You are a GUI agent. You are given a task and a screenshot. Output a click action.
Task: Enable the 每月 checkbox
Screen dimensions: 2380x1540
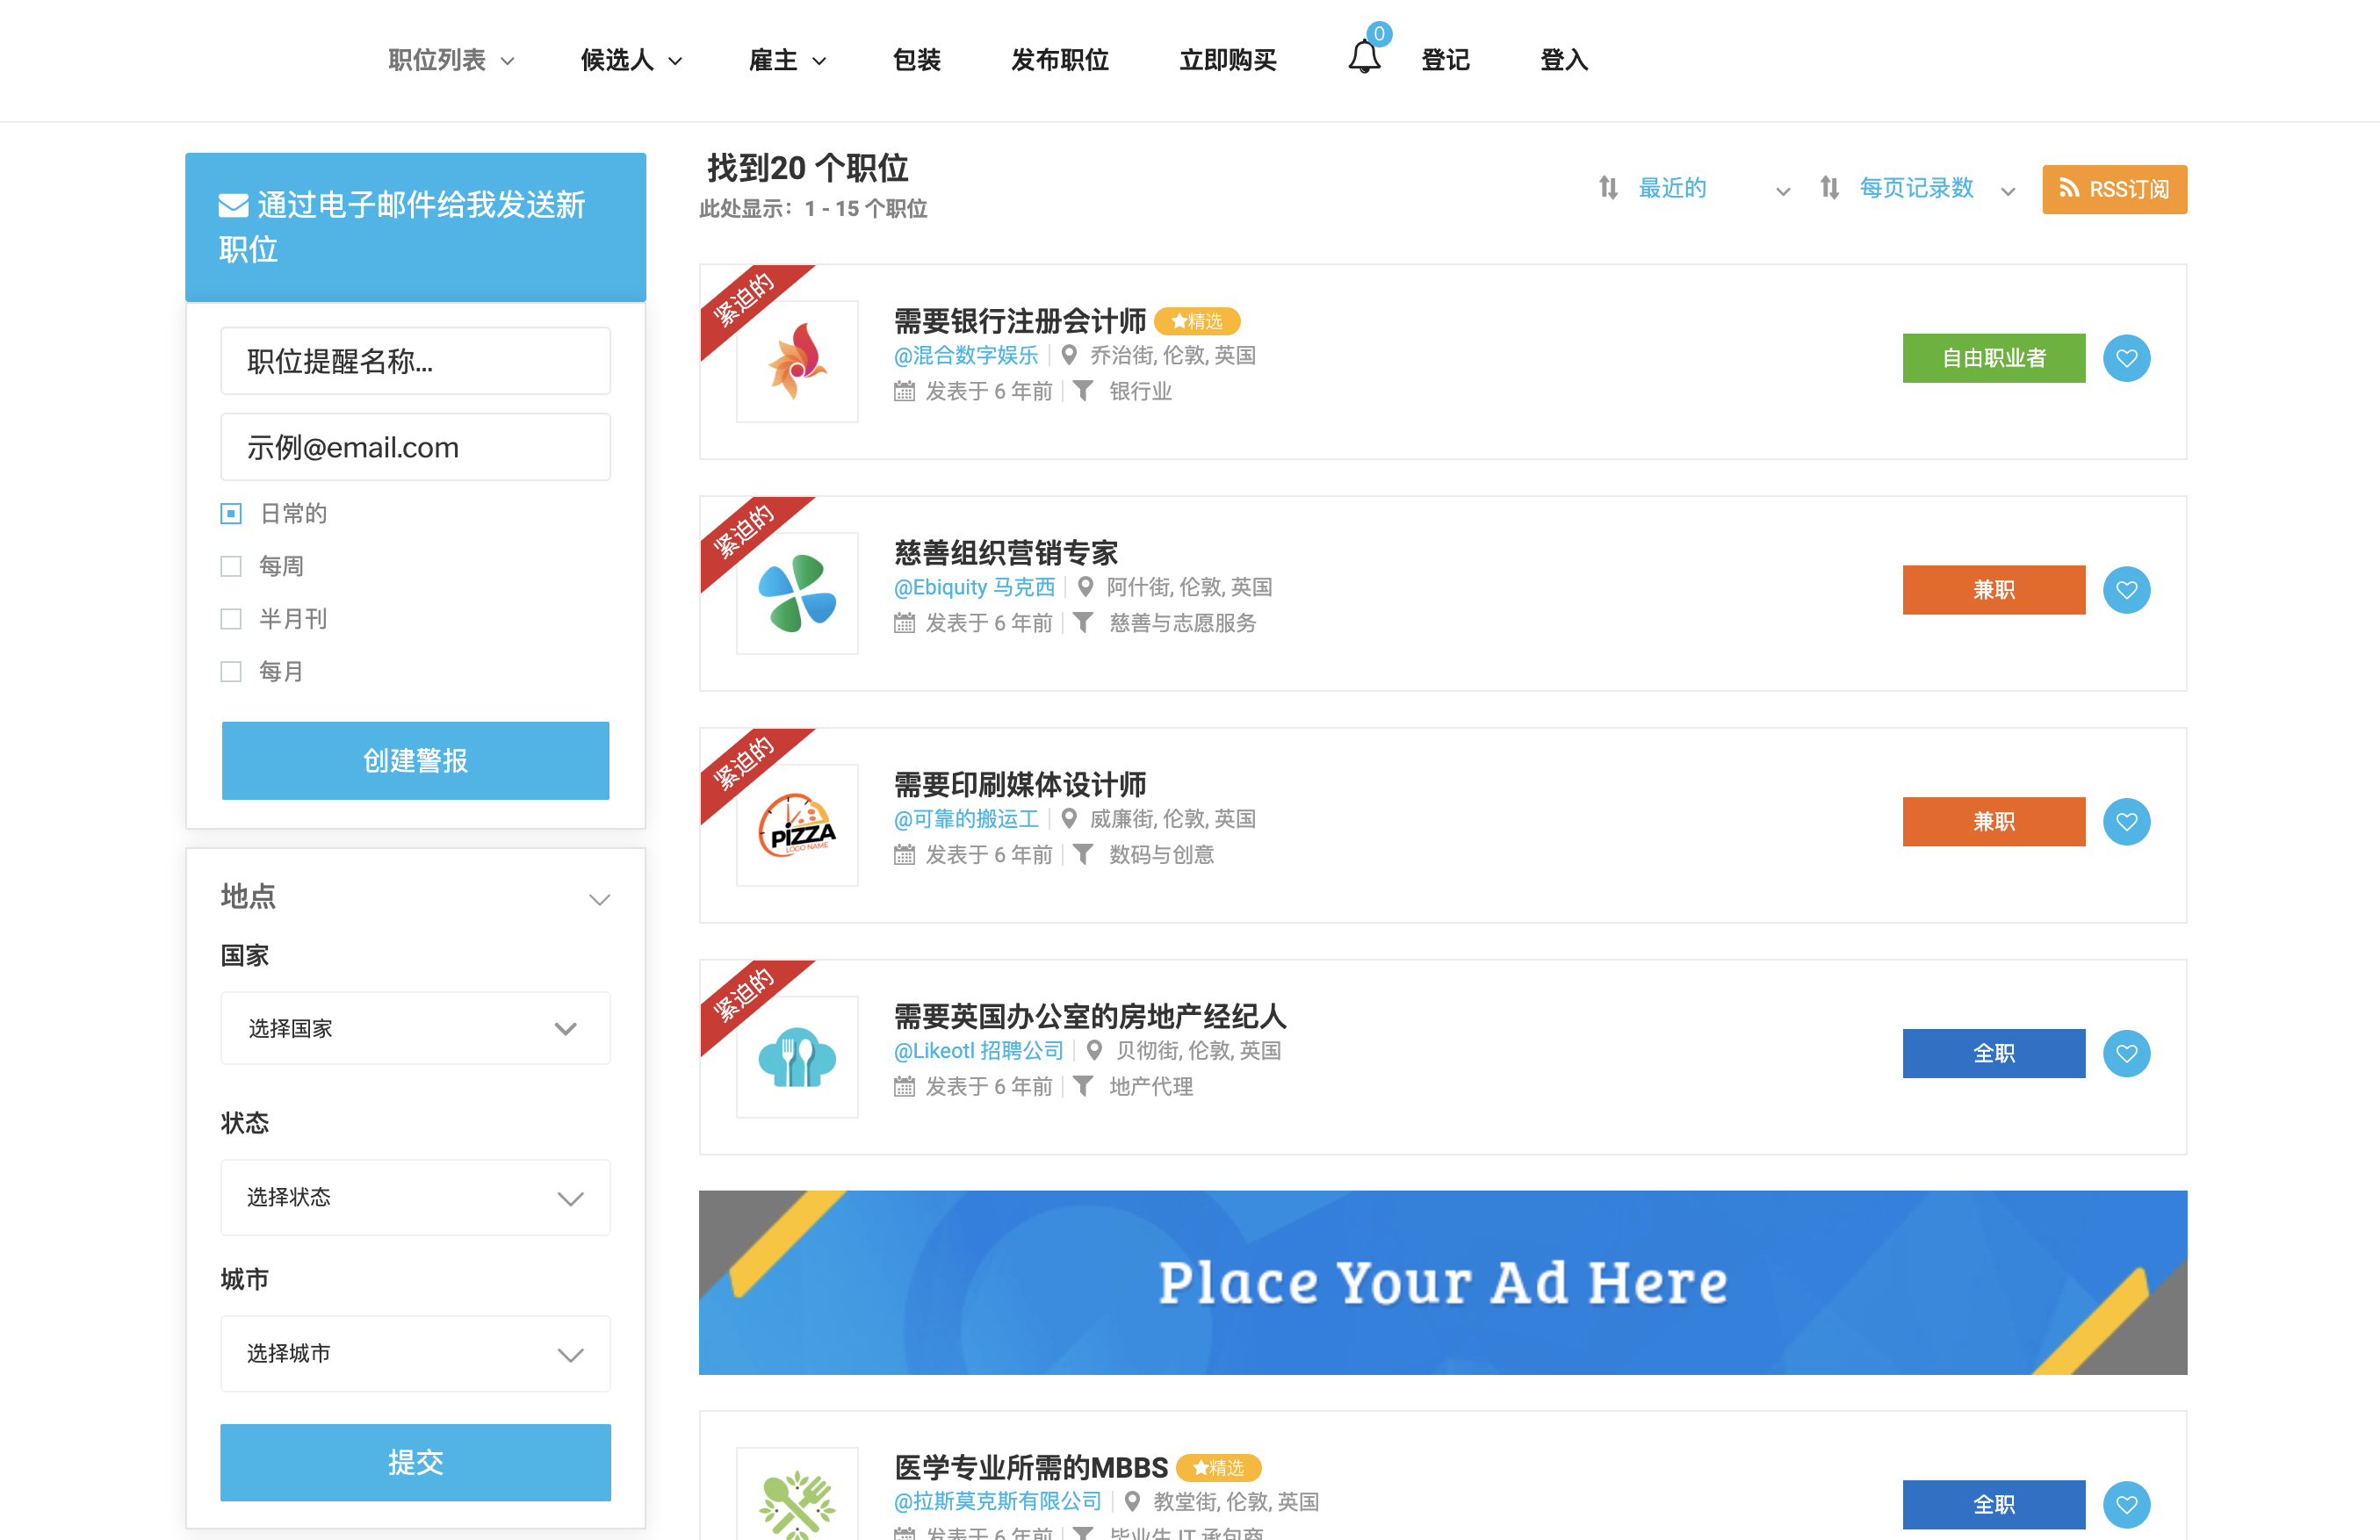[x=231, y=672]
